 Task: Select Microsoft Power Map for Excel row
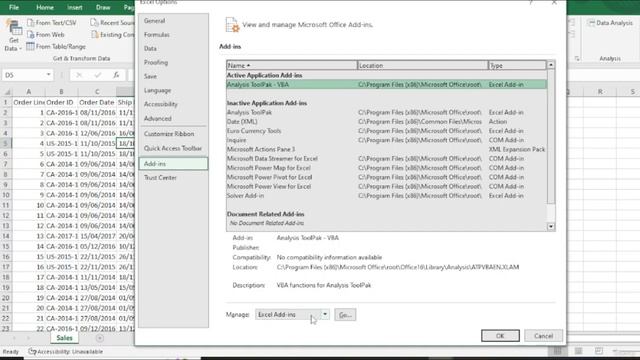pyautogui.click(x=386, y=168)
